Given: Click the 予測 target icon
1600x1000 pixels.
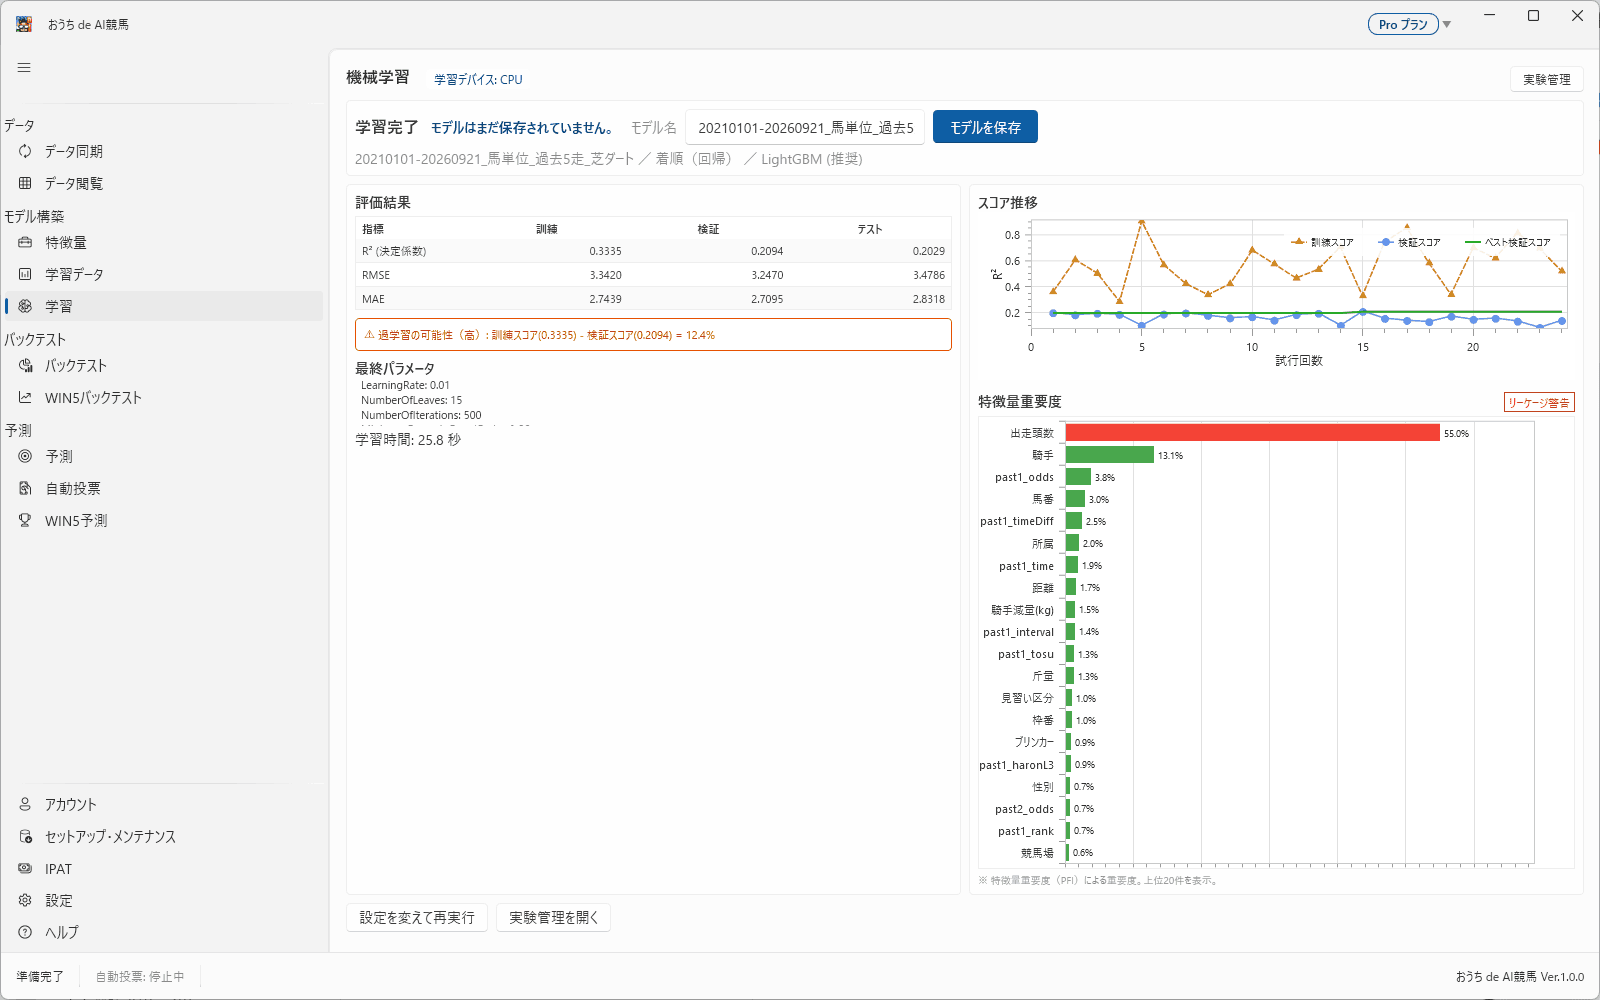Looking at the screenshot, I should 25,456.
